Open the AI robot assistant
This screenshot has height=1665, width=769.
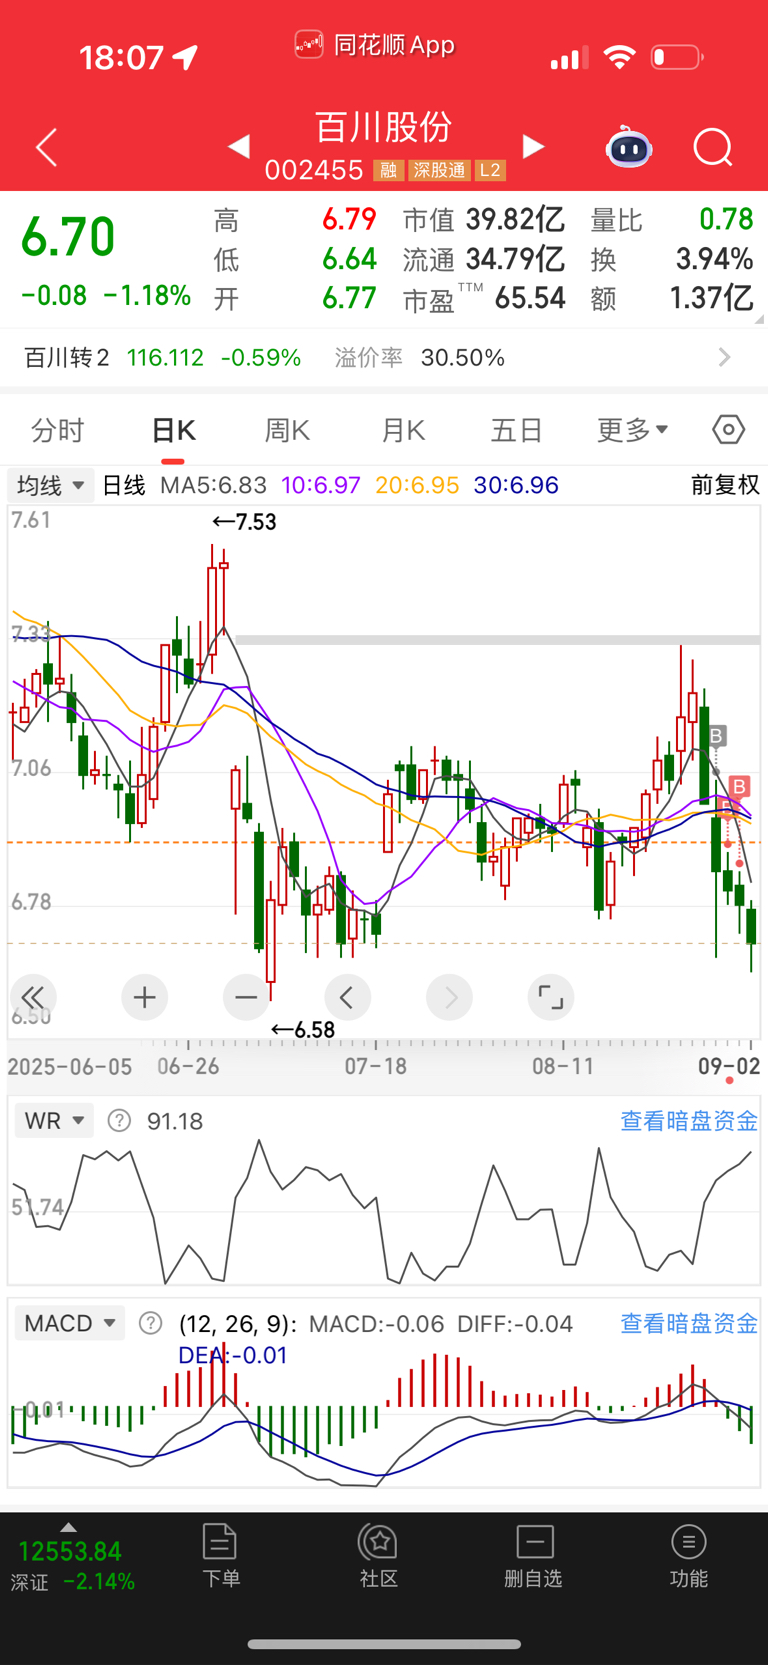click(629, 148)
